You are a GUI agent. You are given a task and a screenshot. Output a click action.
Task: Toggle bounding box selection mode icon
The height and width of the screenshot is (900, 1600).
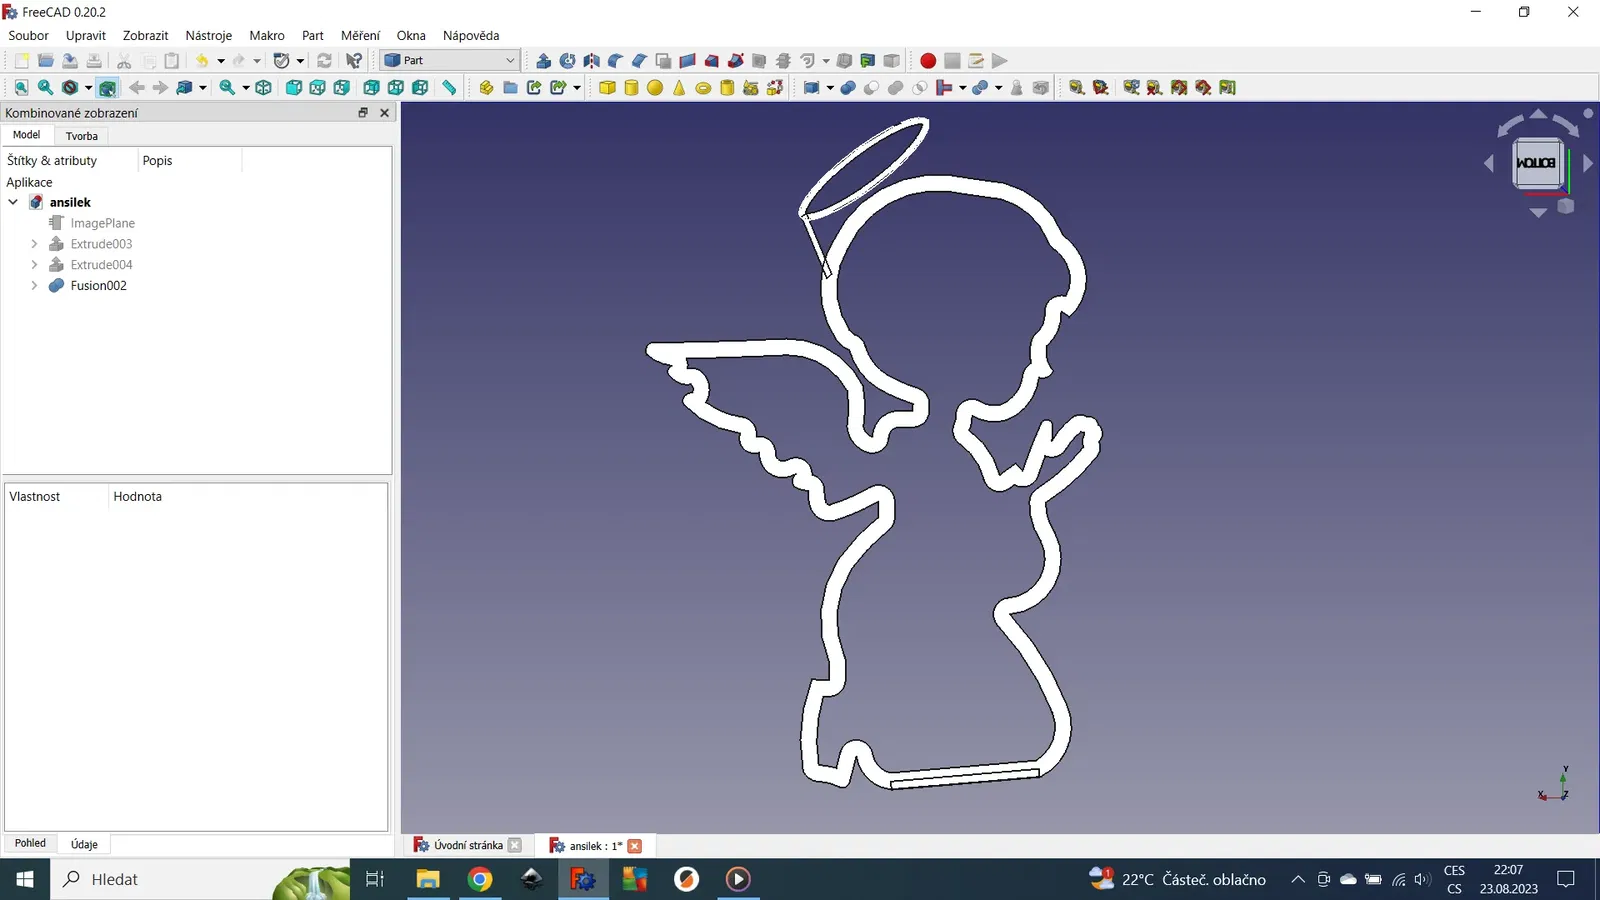pos(107,88)
